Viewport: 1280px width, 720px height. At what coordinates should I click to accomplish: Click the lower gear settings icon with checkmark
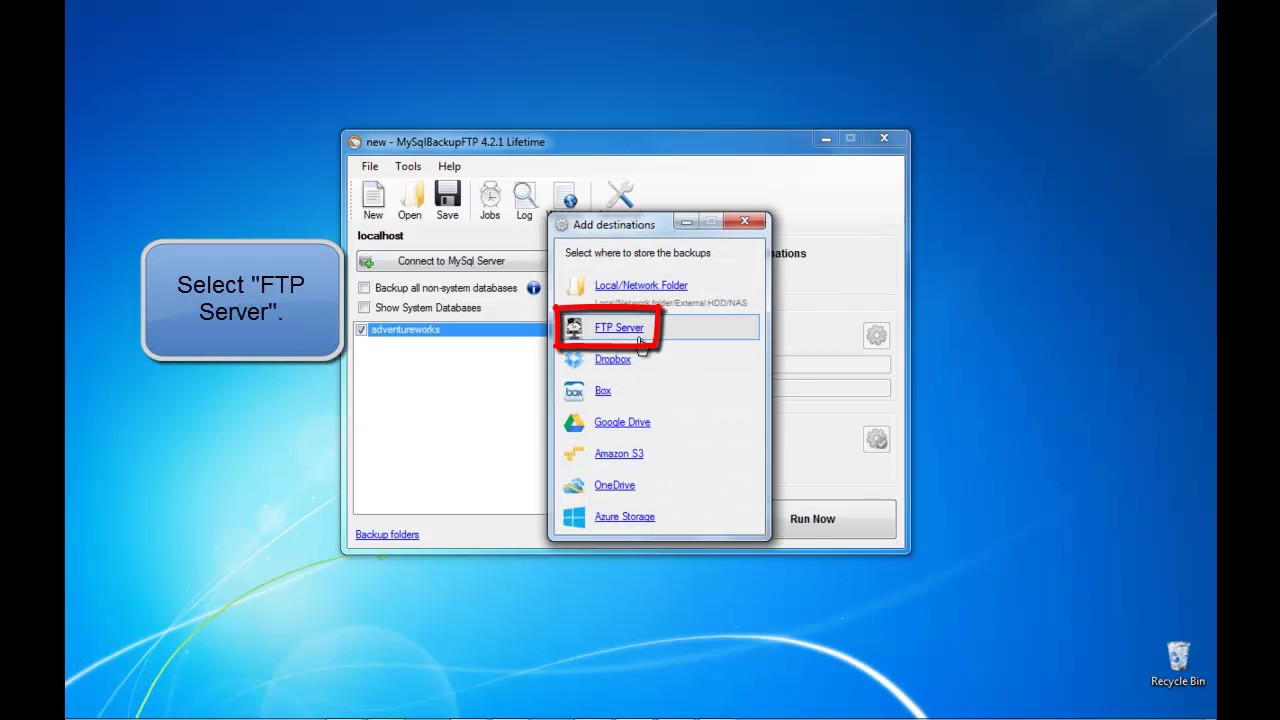877,439
